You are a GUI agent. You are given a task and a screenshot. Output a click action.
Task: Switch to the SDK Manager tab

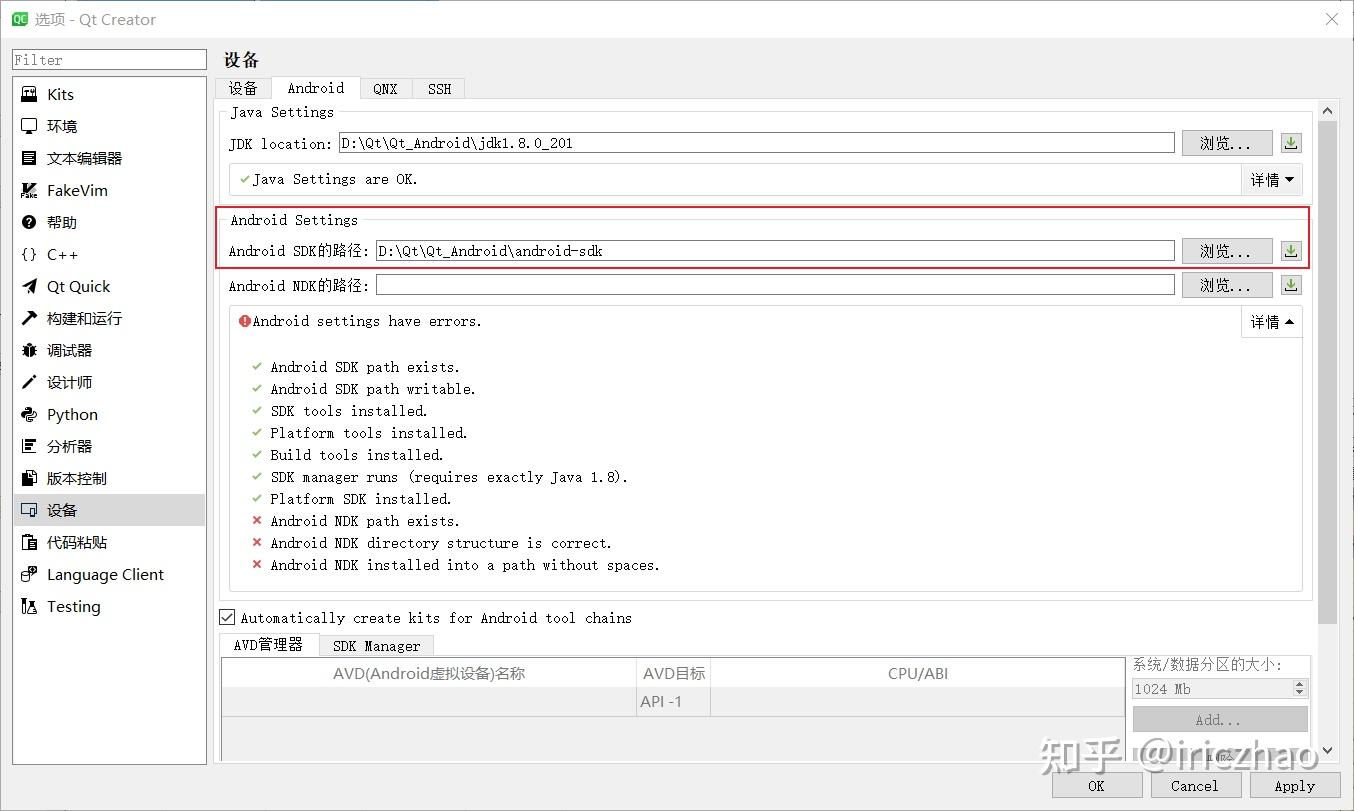click(376, 645)
